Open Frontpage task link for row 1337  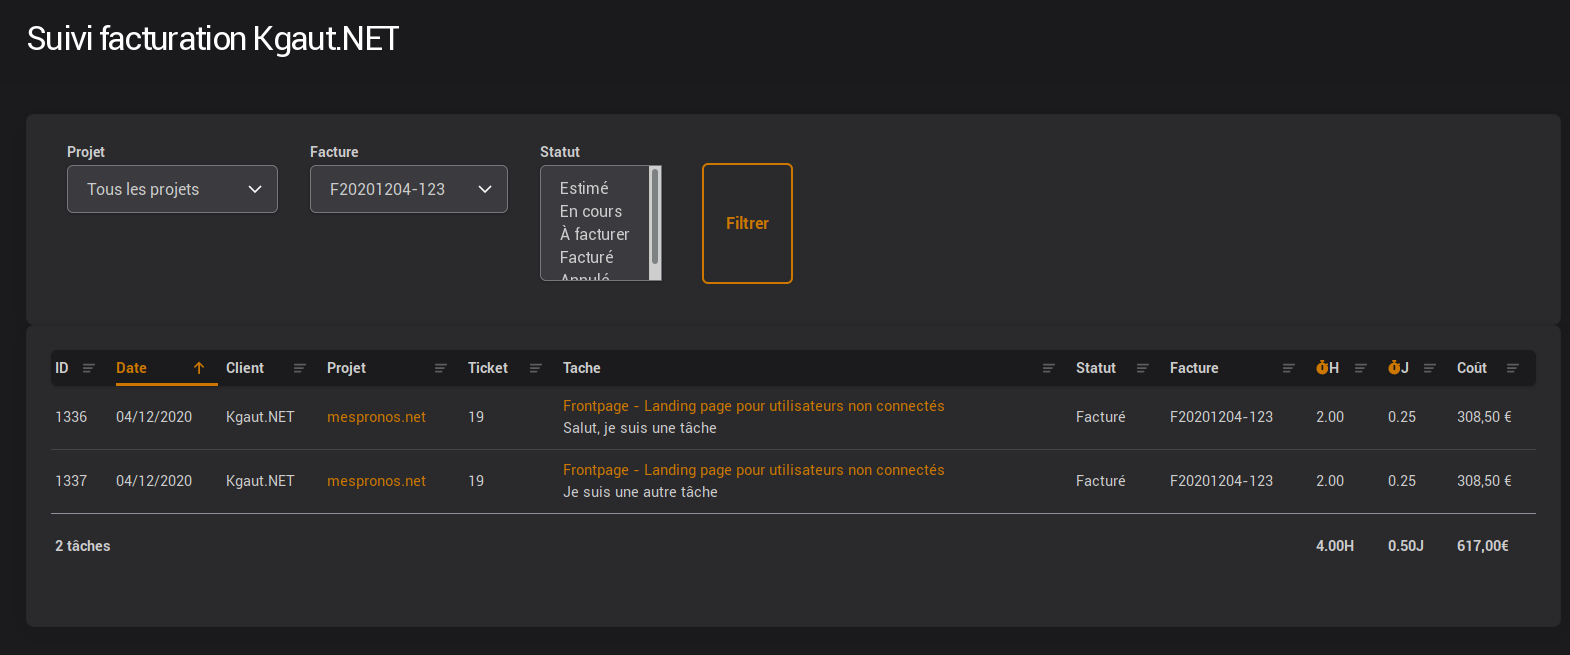[x=753, y=470]
